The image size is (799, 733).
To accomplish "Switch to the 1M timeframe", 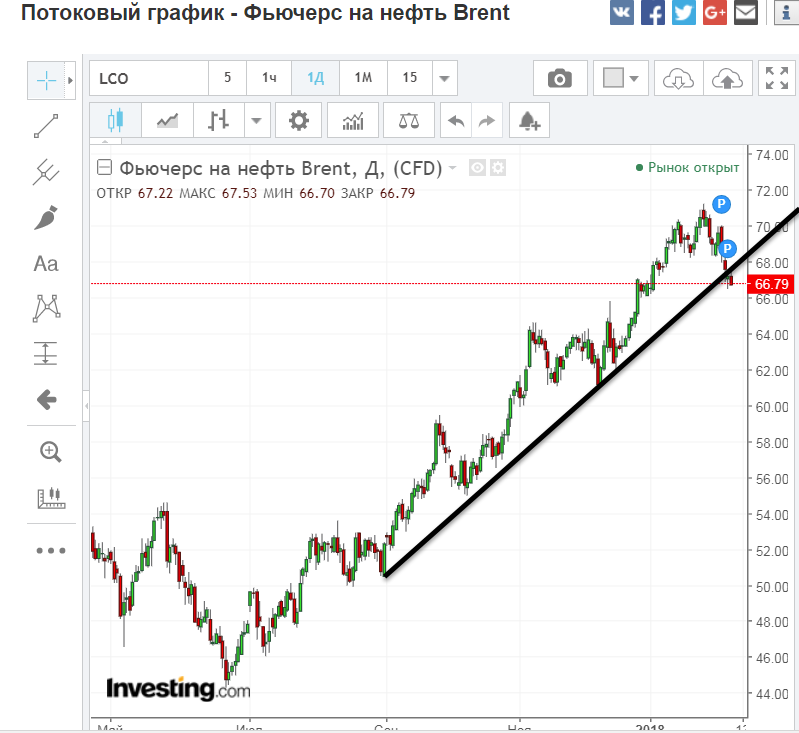I will tap(363, 79).
